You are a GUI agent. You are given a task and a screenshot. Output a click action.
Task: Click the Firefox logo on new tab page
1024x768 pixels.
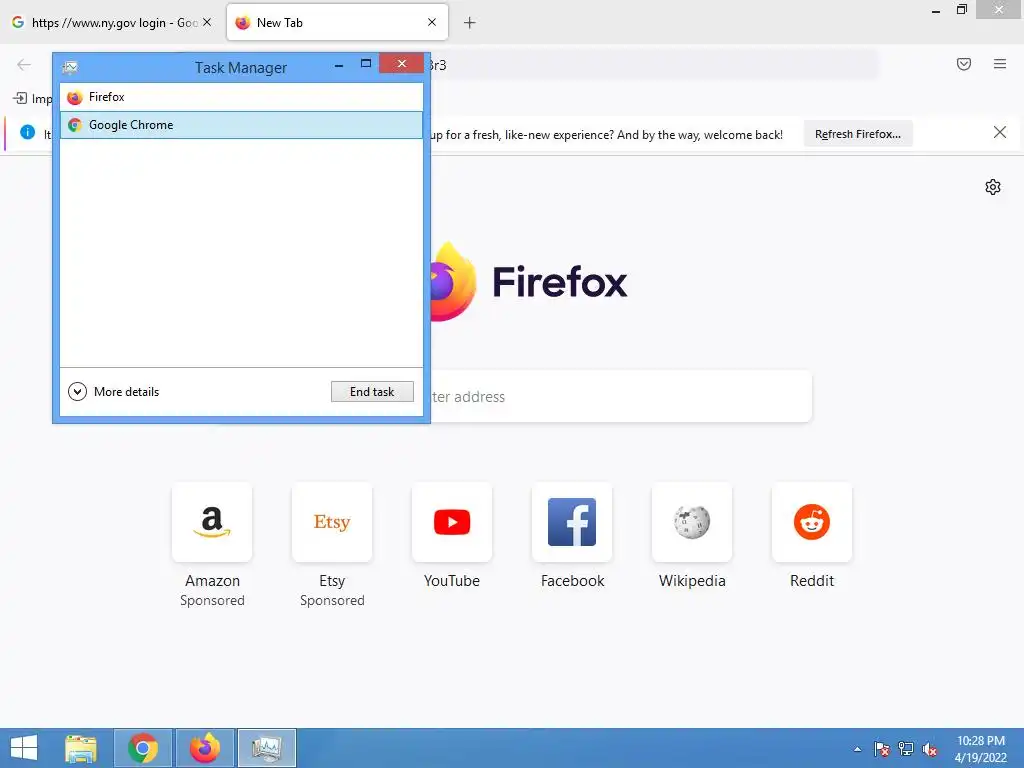click(454, 281)
